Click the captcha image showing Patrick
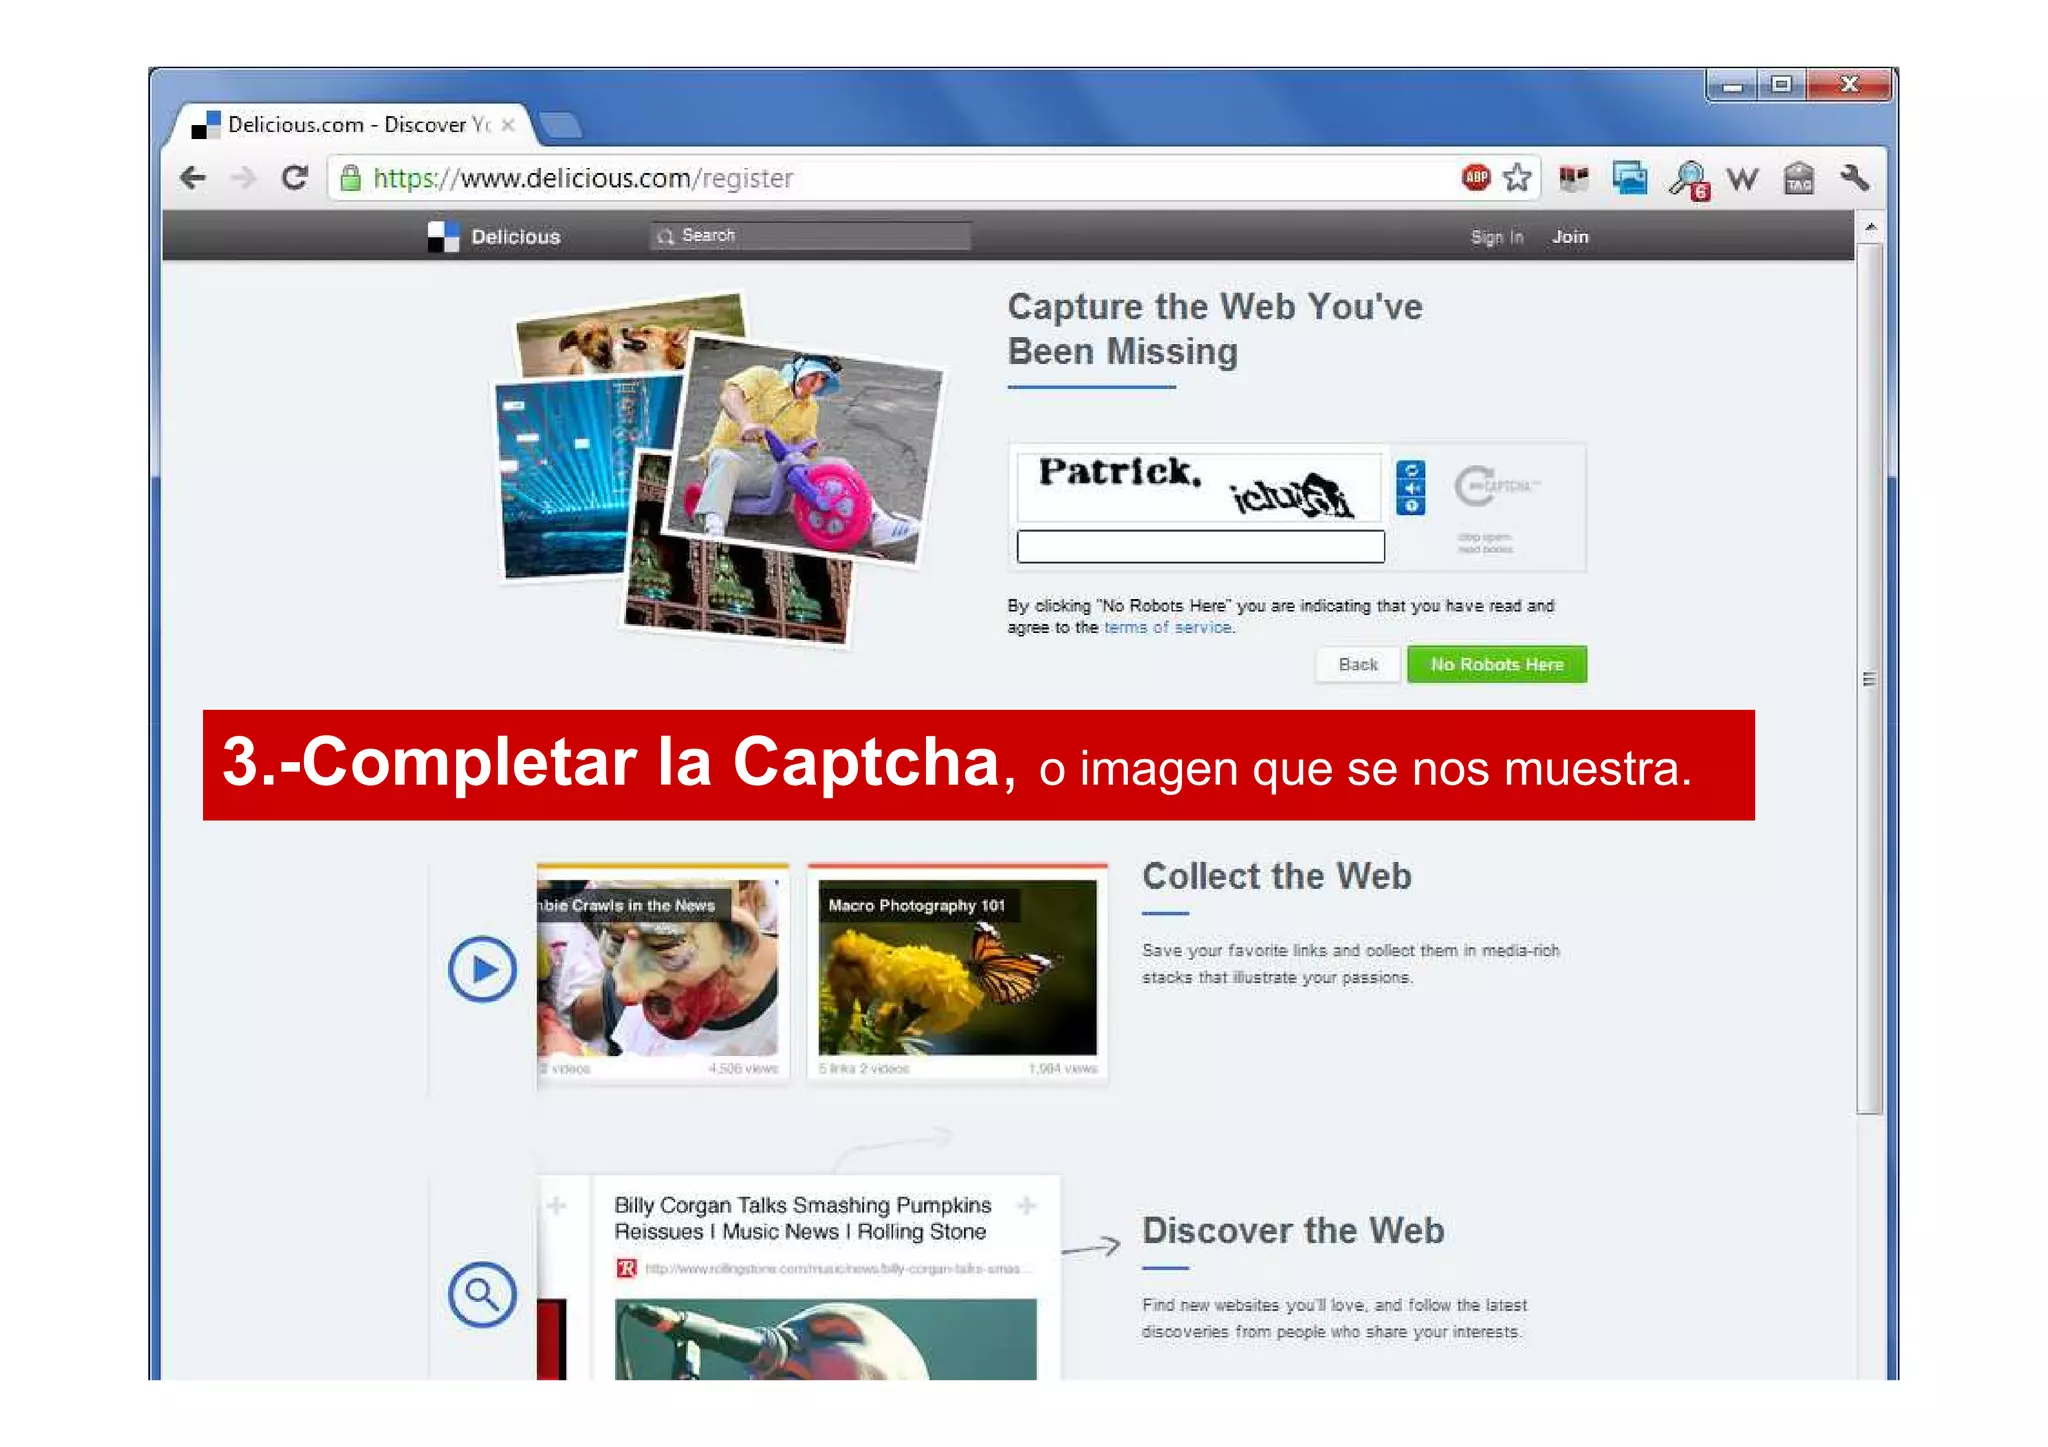 (x=1200, y=488)
